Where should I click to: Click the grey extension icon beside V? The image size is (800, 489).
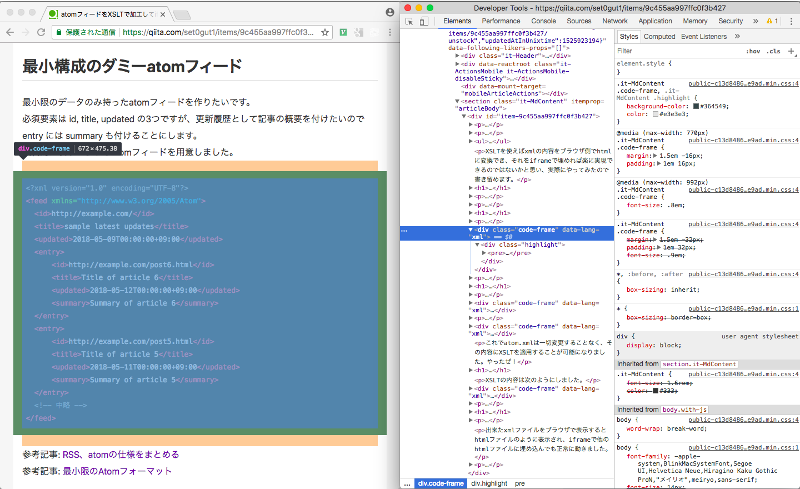tap(359, 32)
